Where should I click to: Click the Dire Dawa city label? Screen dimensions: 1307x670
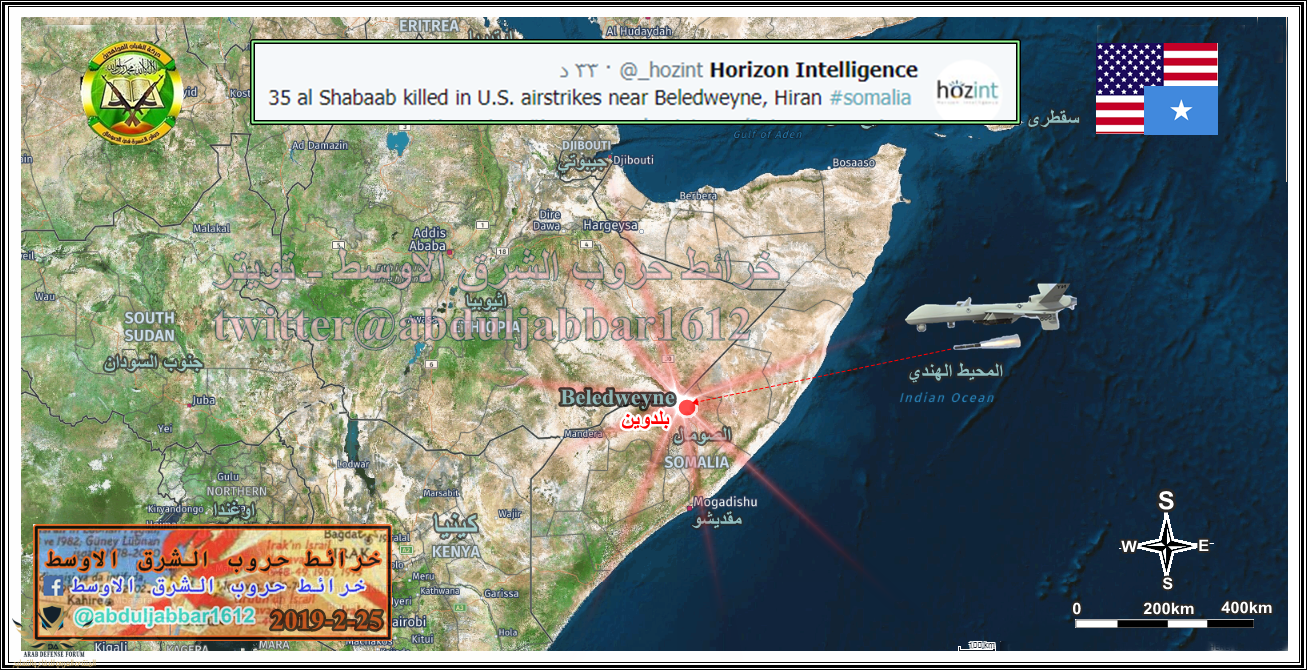[x=549, y=220]
